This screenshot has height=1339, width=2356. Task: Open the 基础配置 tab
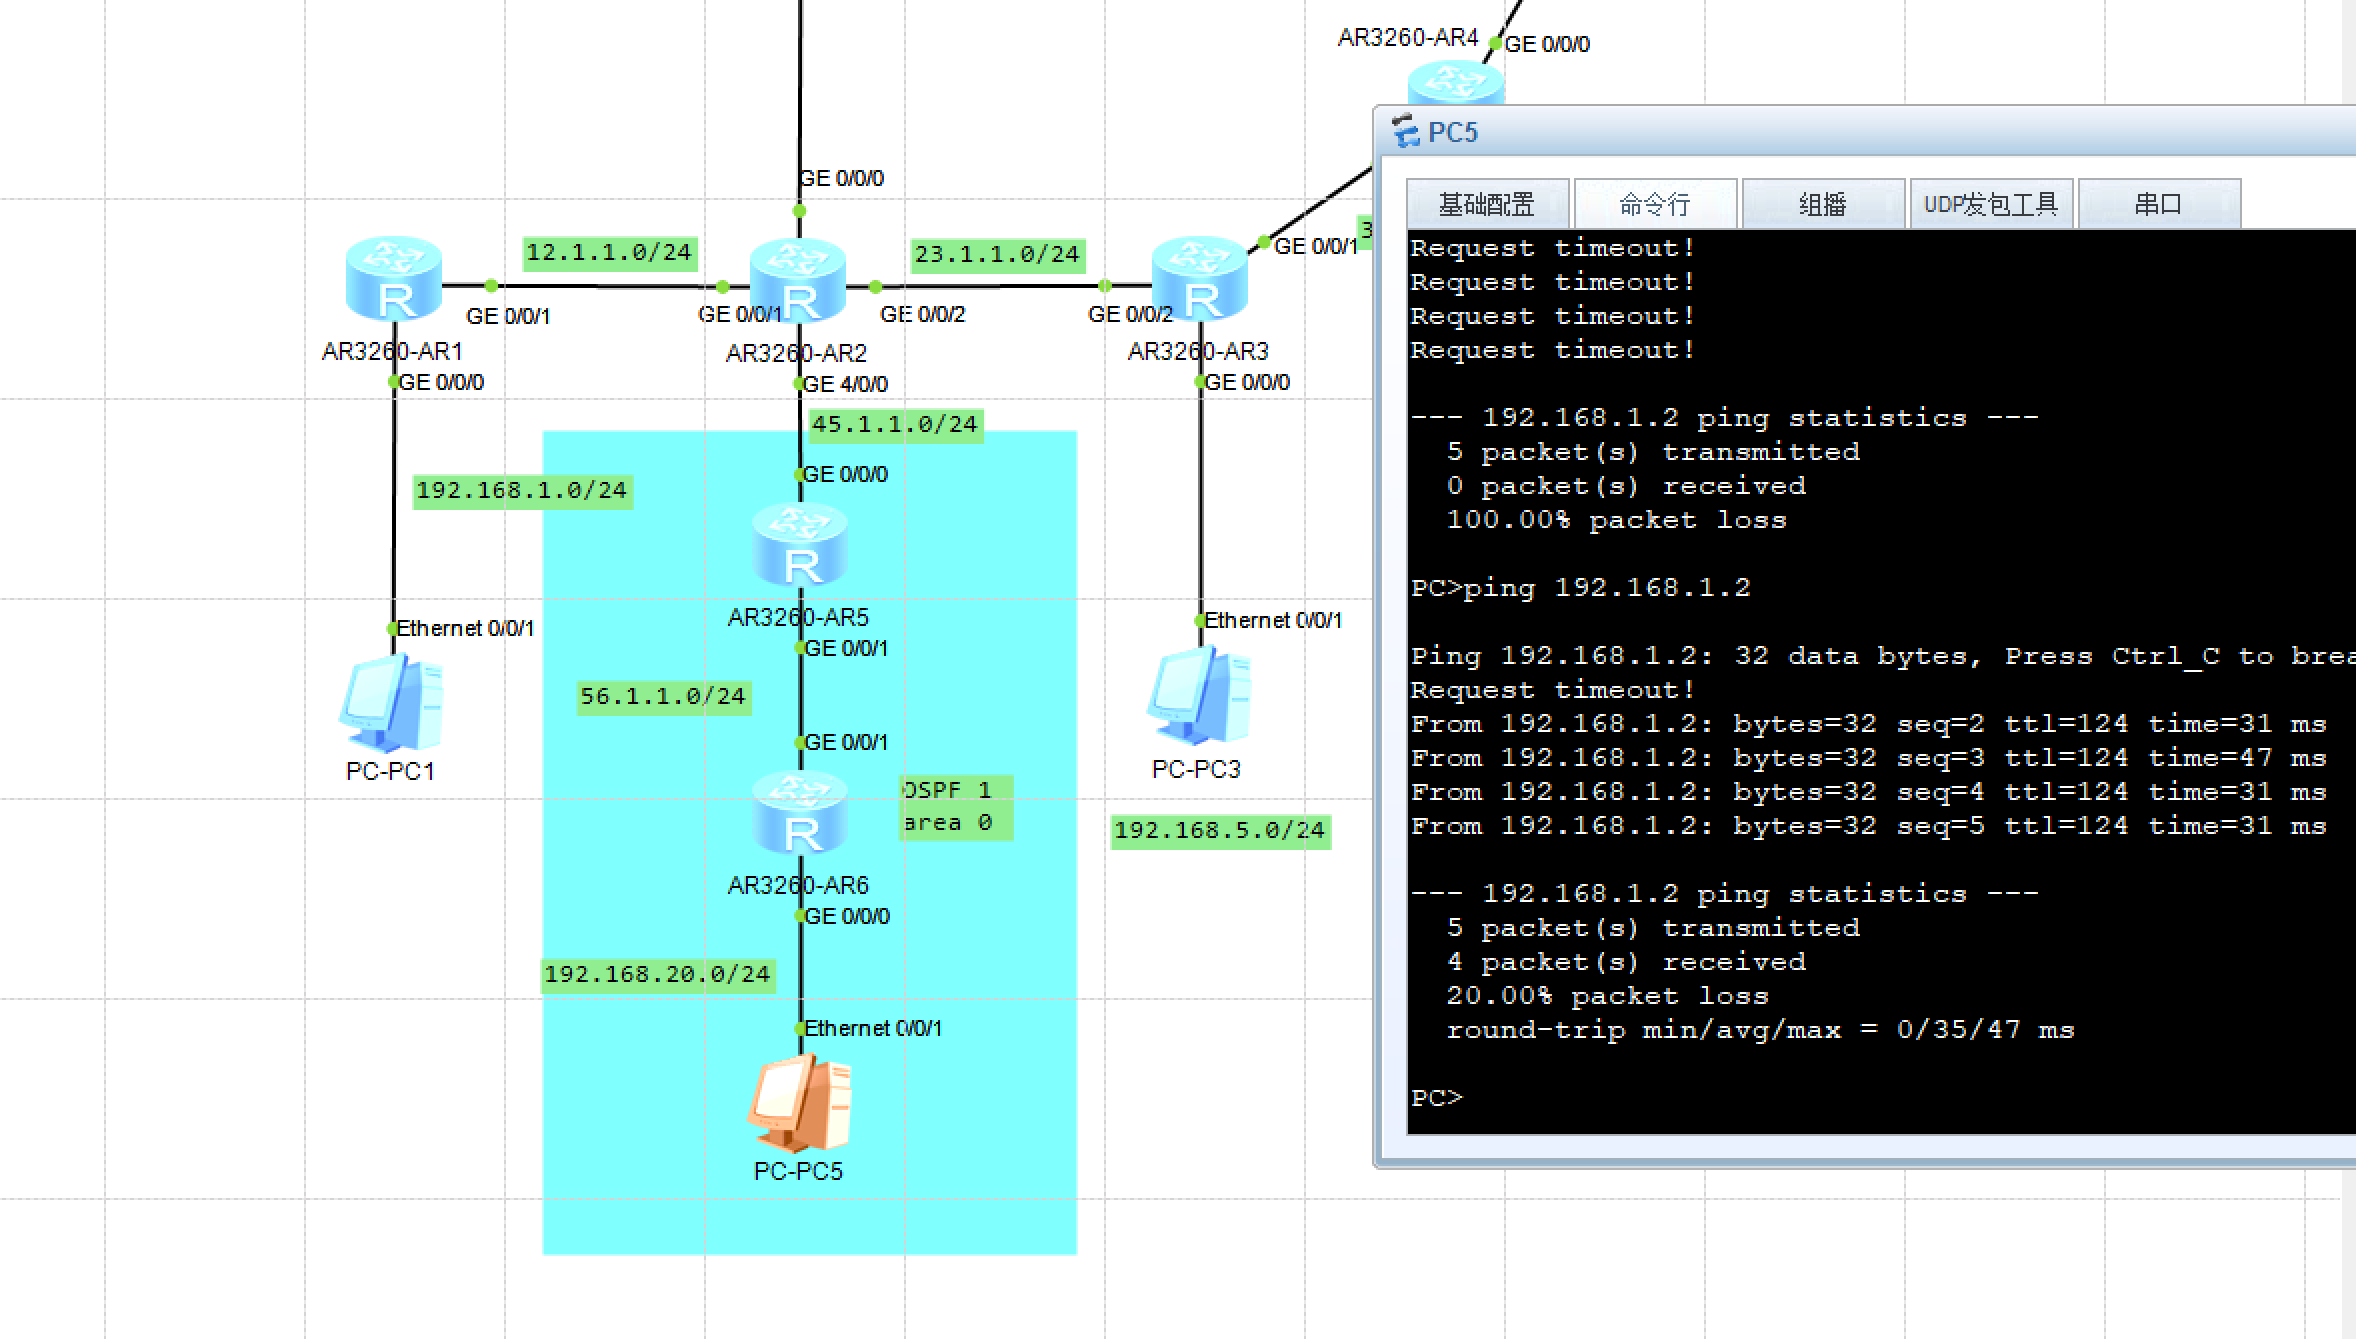[x=1486, y=205]
